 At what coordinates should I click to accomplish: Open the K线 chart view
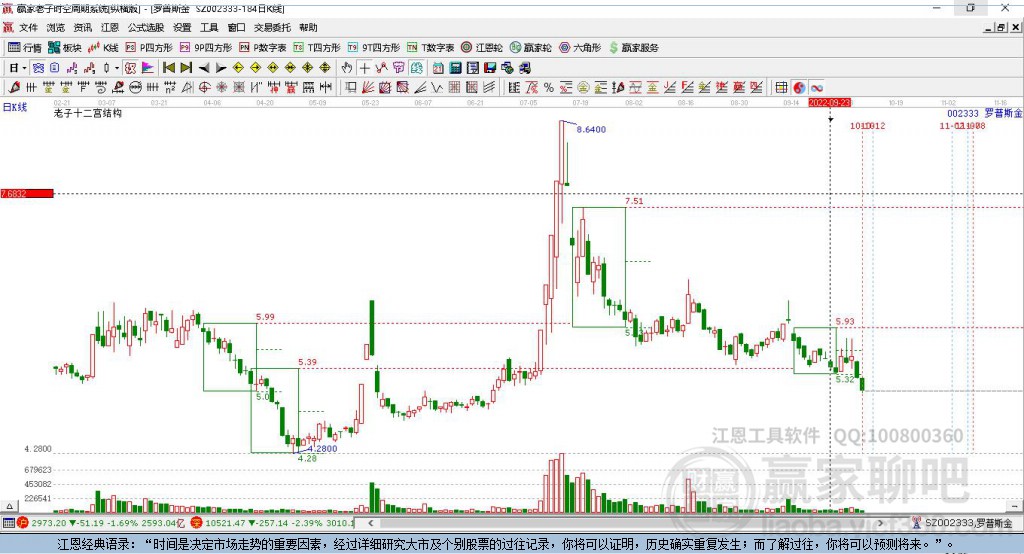[x=103, y=48]
